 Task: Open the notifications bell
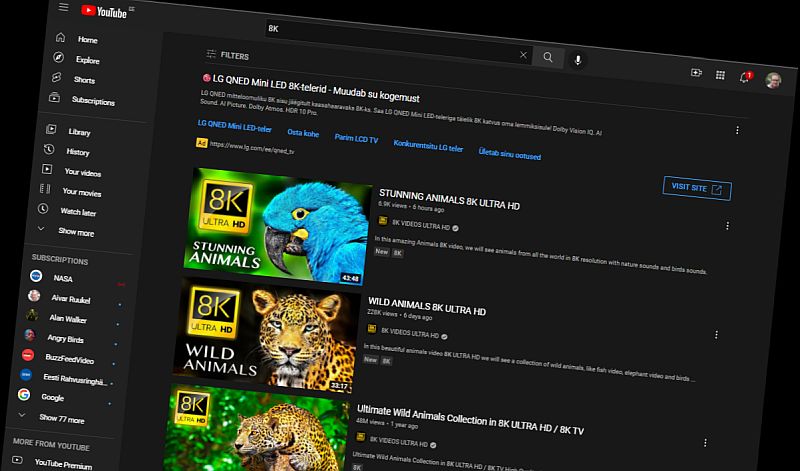(x=744, y=78)
